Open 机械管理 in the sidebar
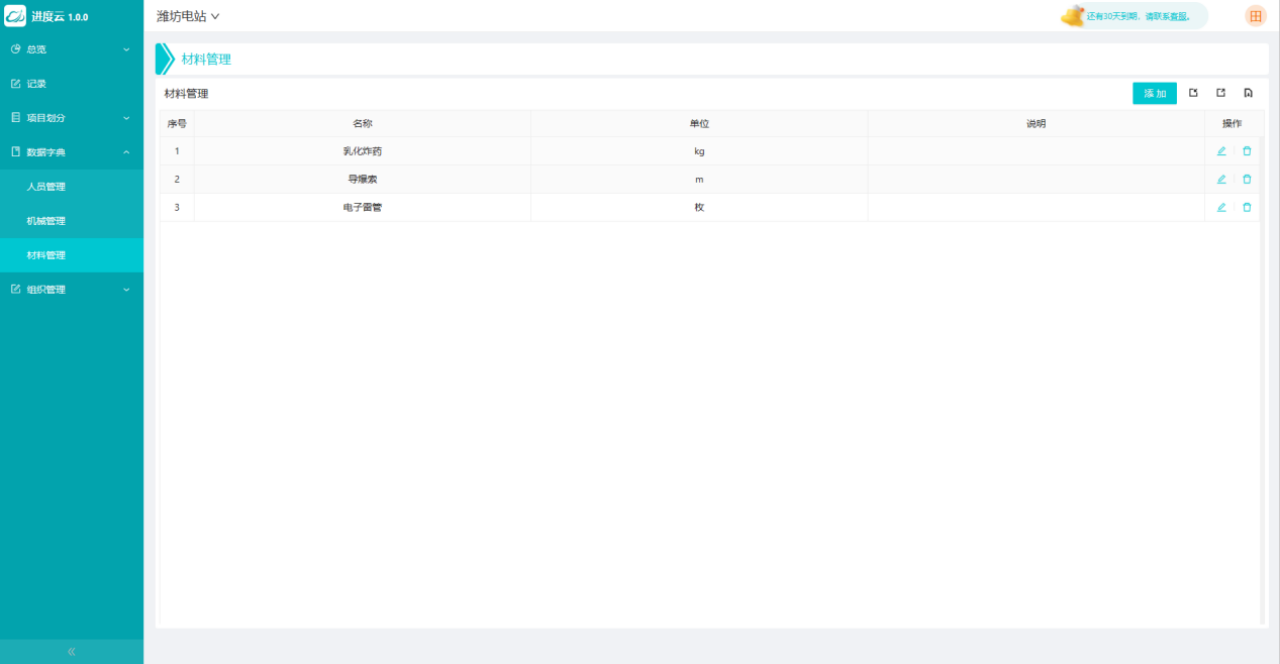This screenshot has width=1280, height=664. [46, 221]
